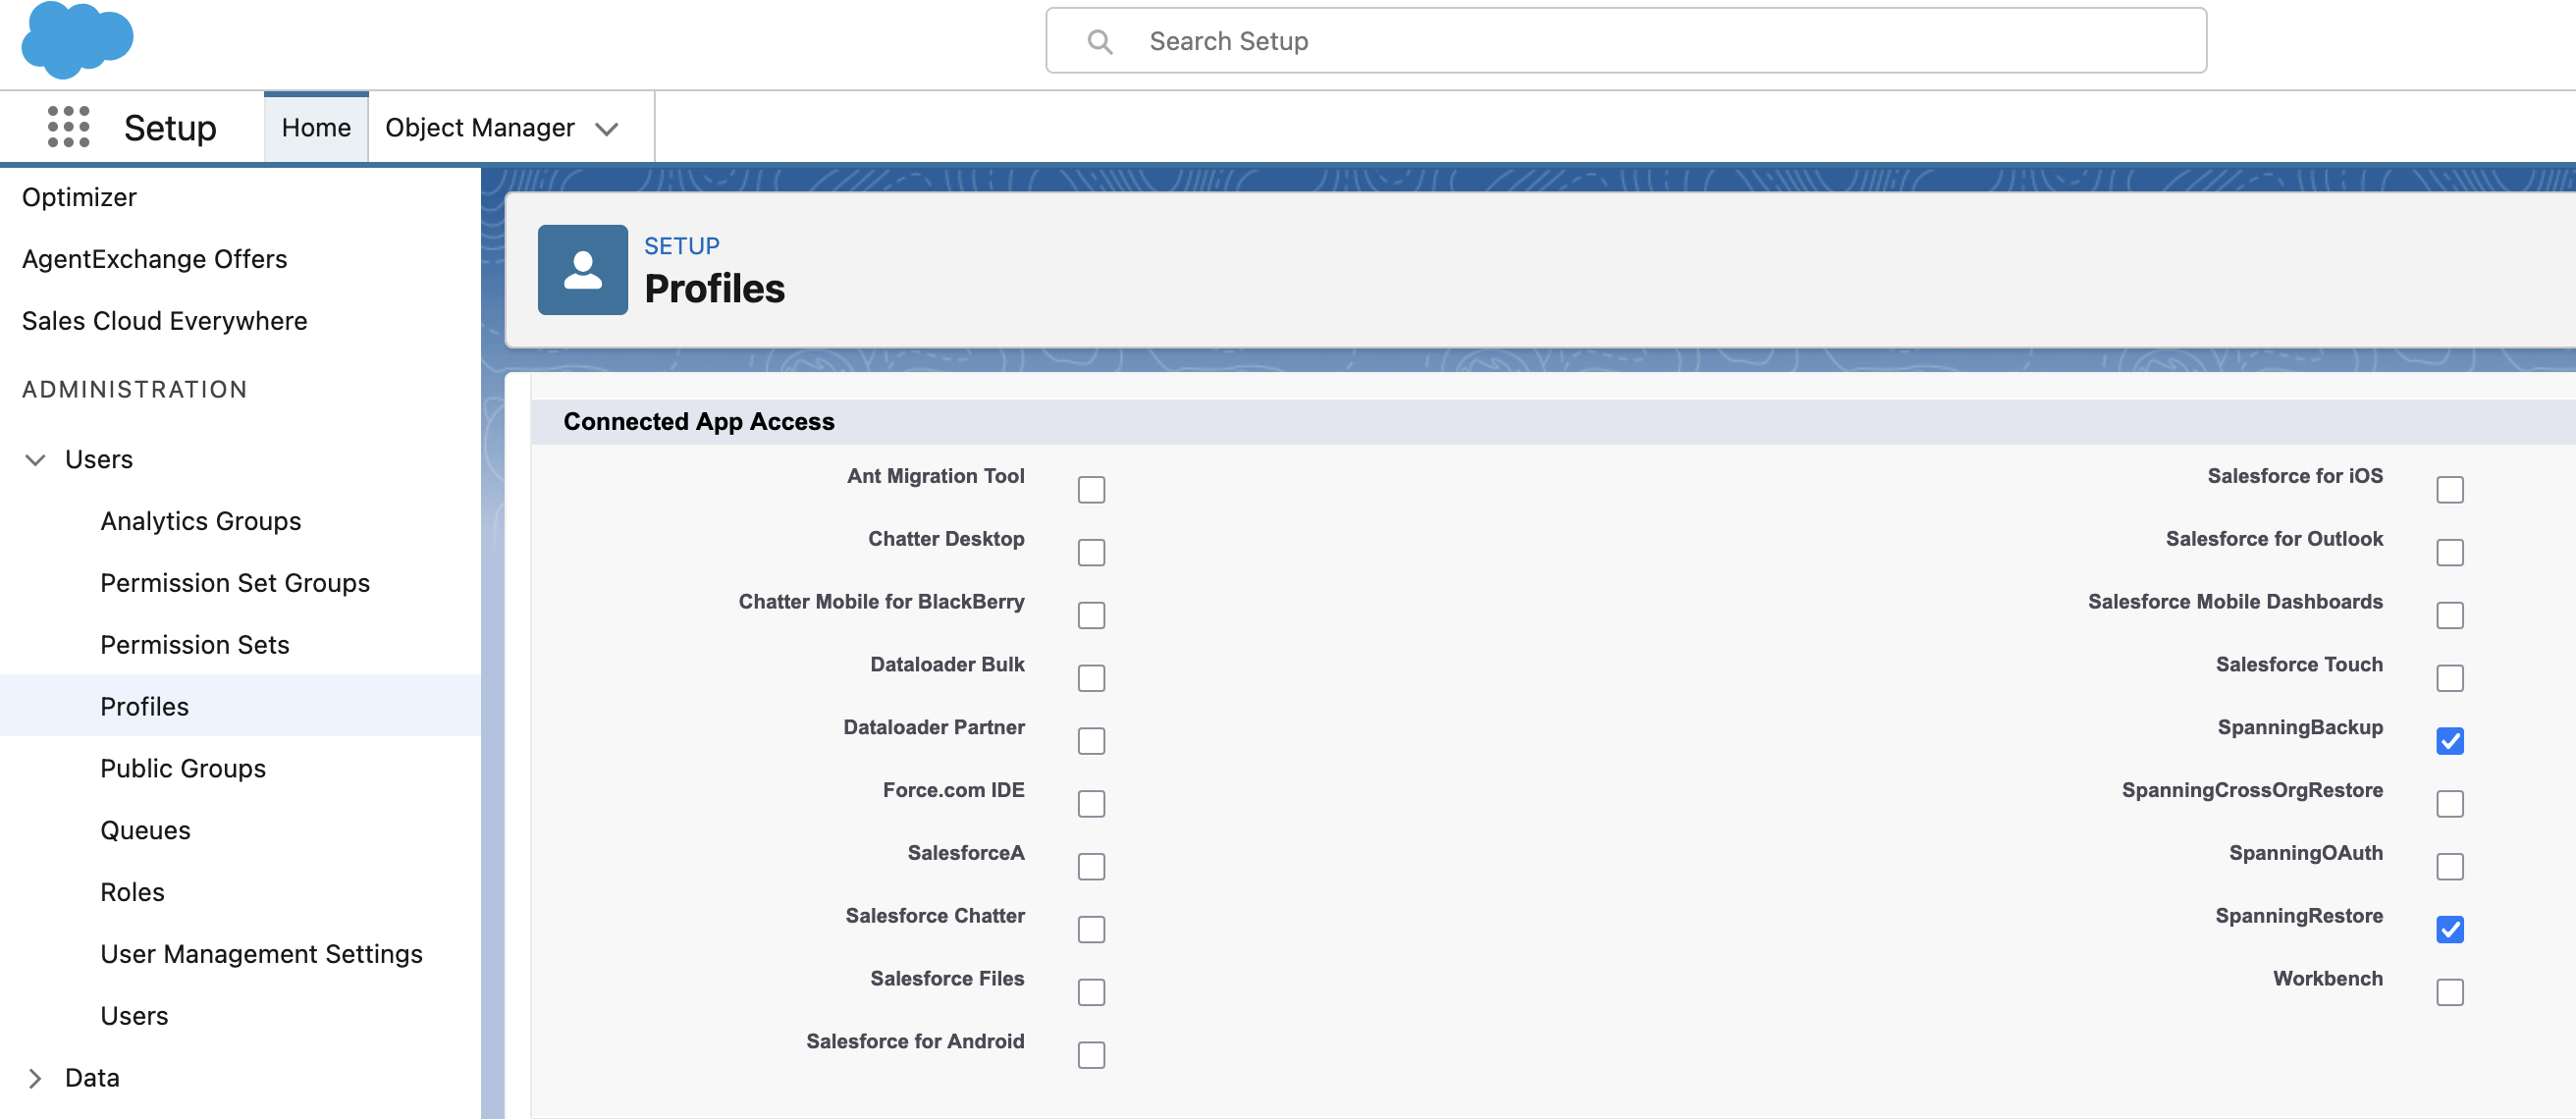Viewport: 2576px width, 1119px height.
Task: Open Permission Set Groups
Action: pyautogui.click(x=235, y=583)
